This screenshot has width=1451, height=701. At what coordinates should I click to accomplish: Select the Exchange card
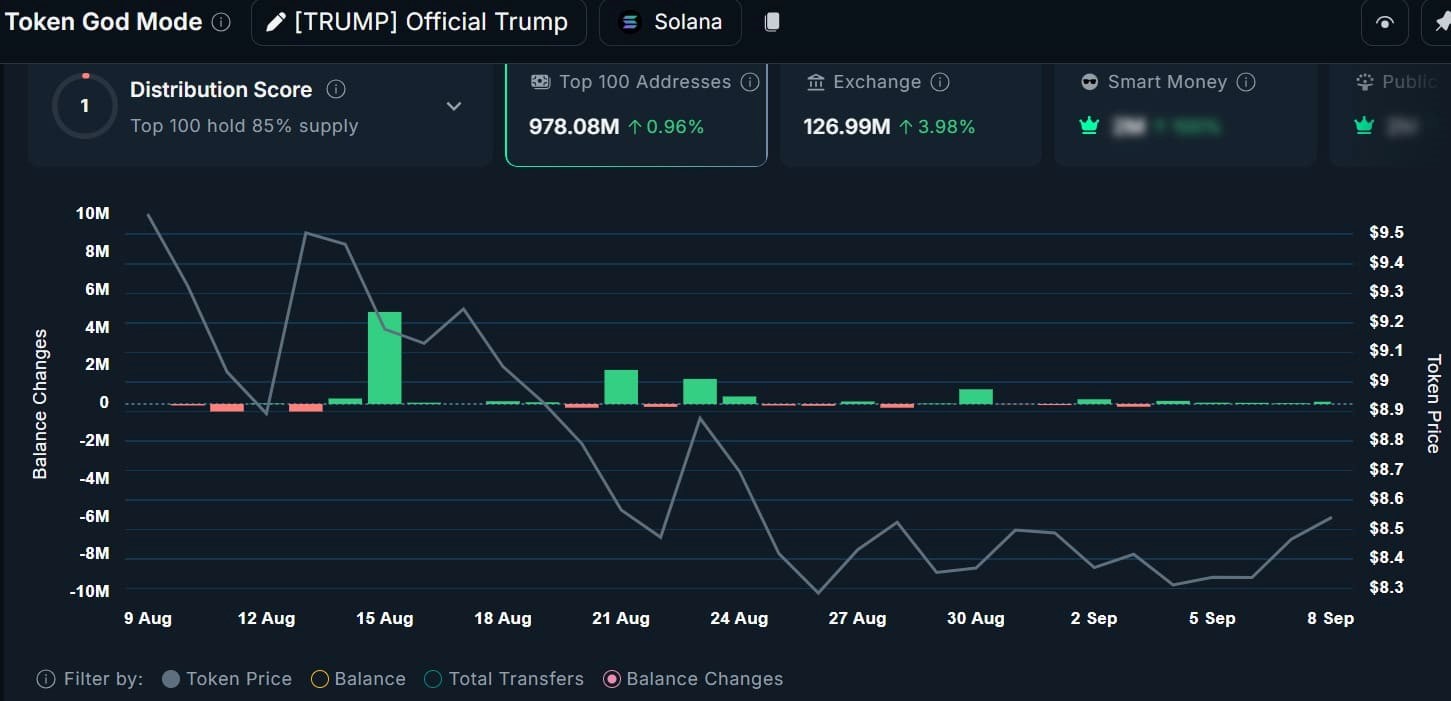(x=910, y=113)
